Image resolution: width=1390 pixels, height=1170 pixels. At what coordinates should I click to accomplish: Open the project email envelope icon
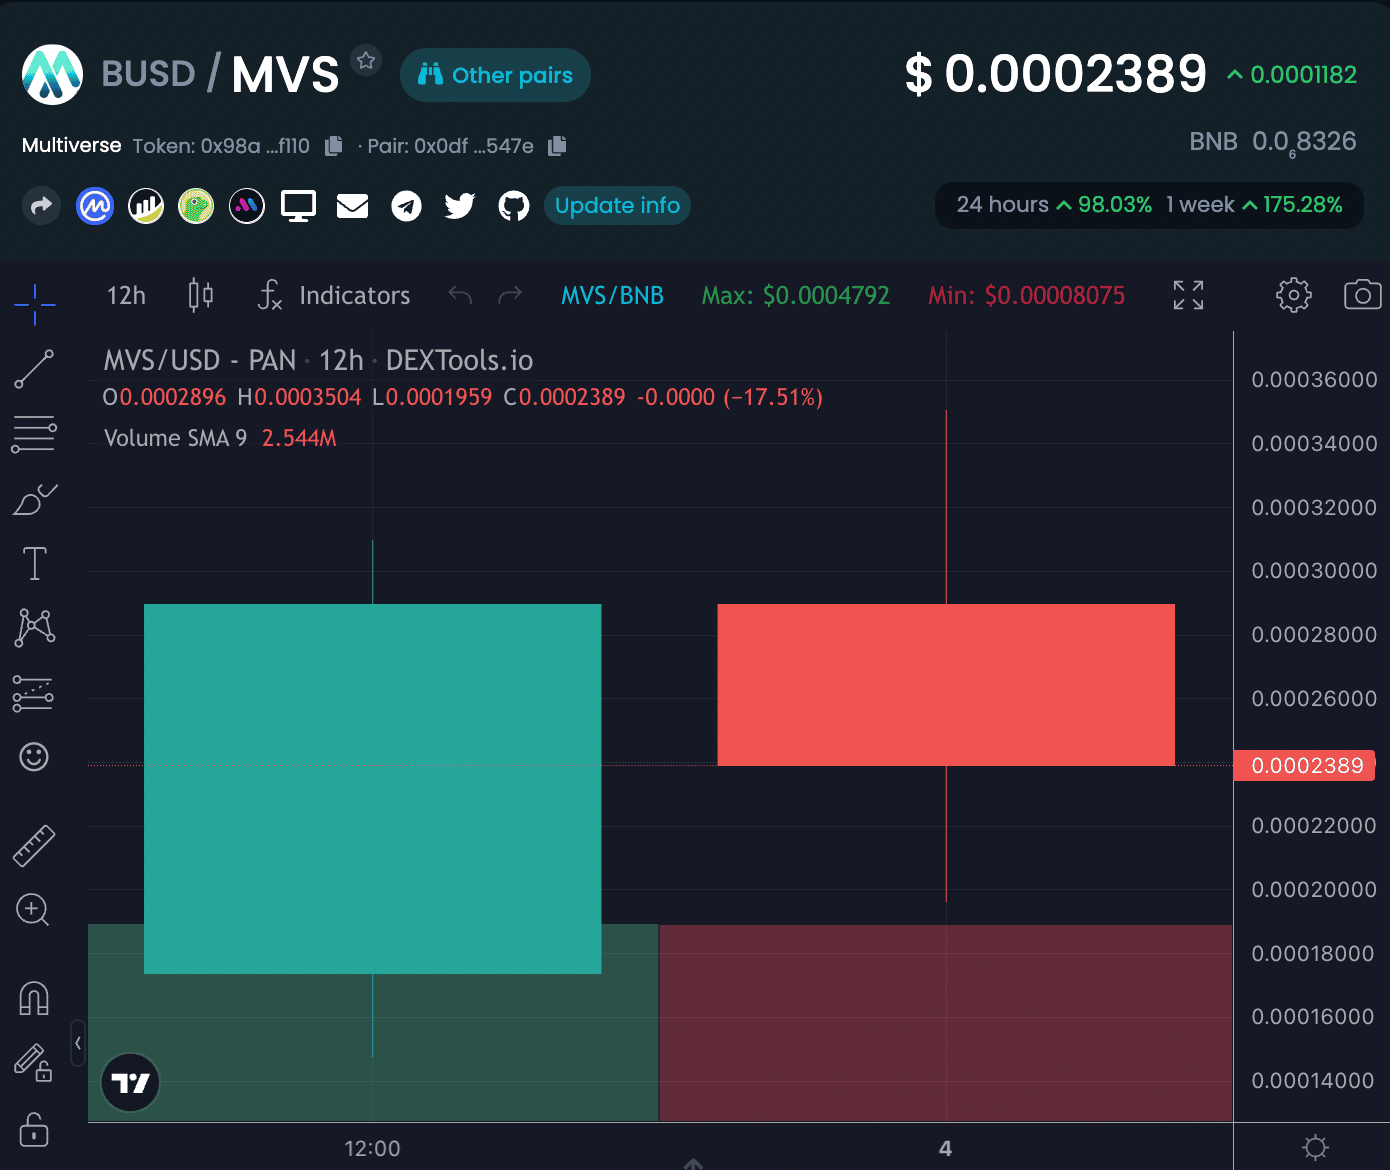352,206
